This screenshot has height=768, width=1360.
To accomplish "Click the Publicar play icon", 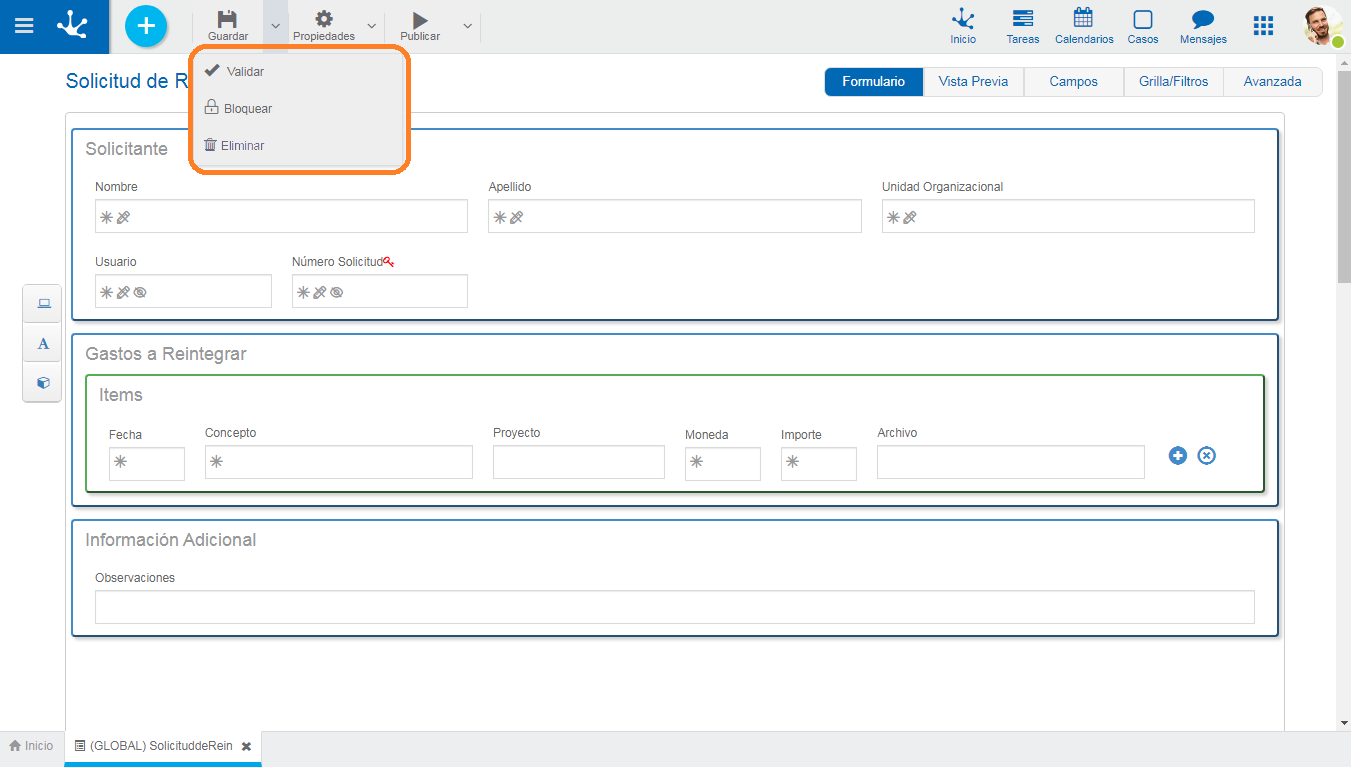I will 420,20.
